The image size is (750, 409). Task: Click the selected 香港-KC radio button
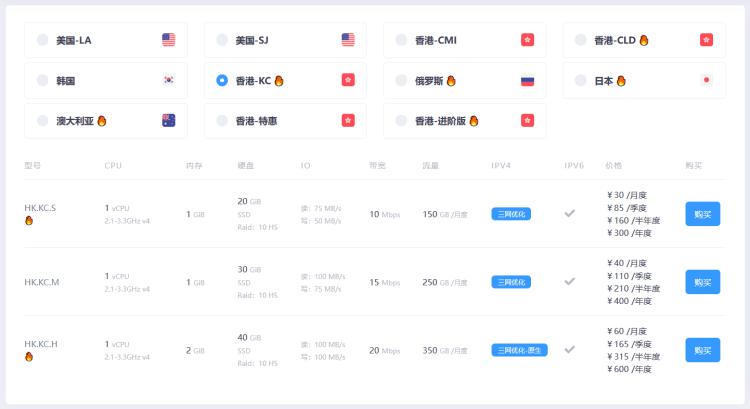coord(222,80)
